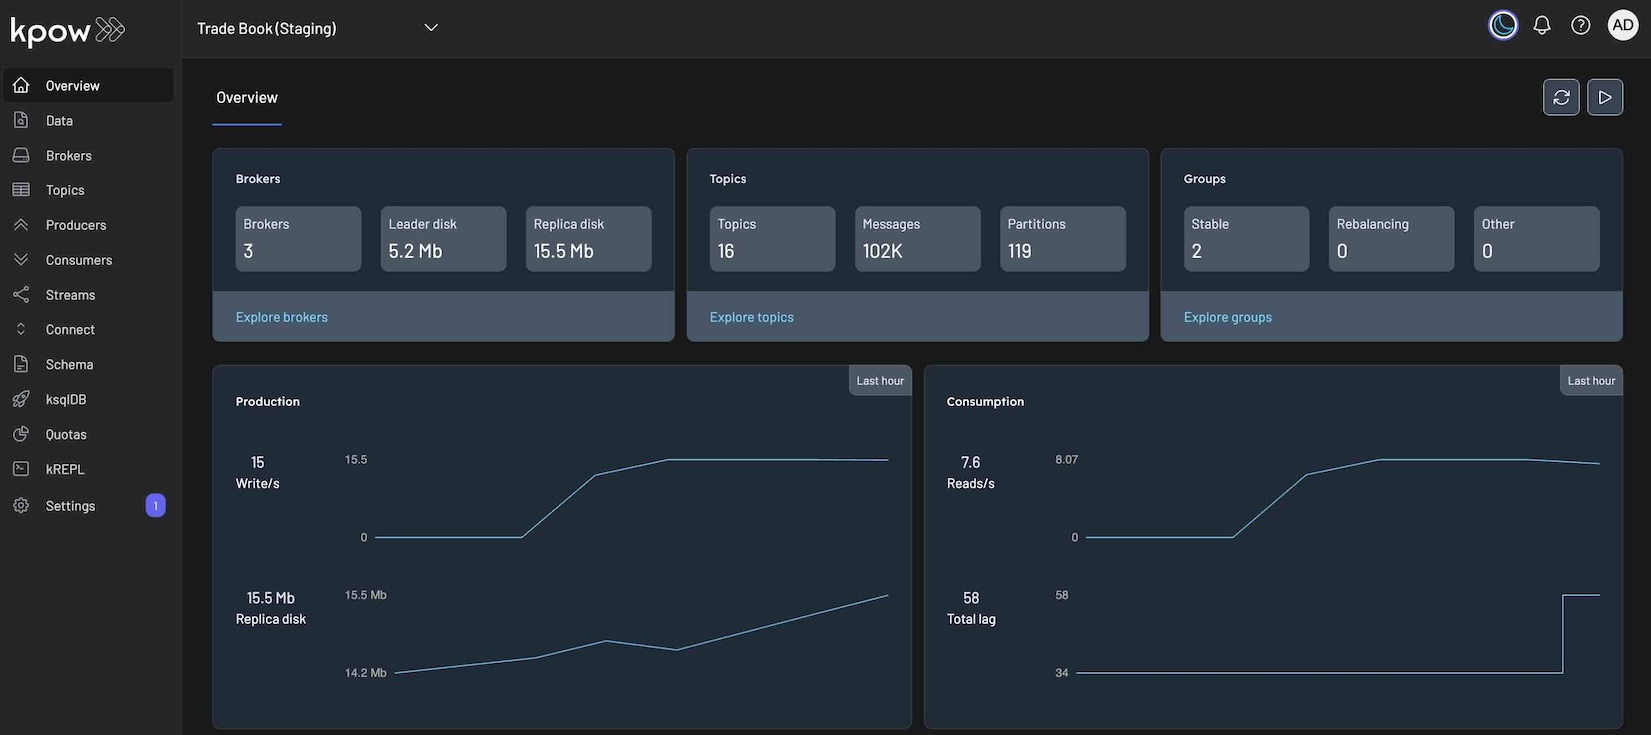The height and width of the screenshot is (735, 1651).
Task: Open the kREPL terminal icon
Action: [x=21, y=468]
